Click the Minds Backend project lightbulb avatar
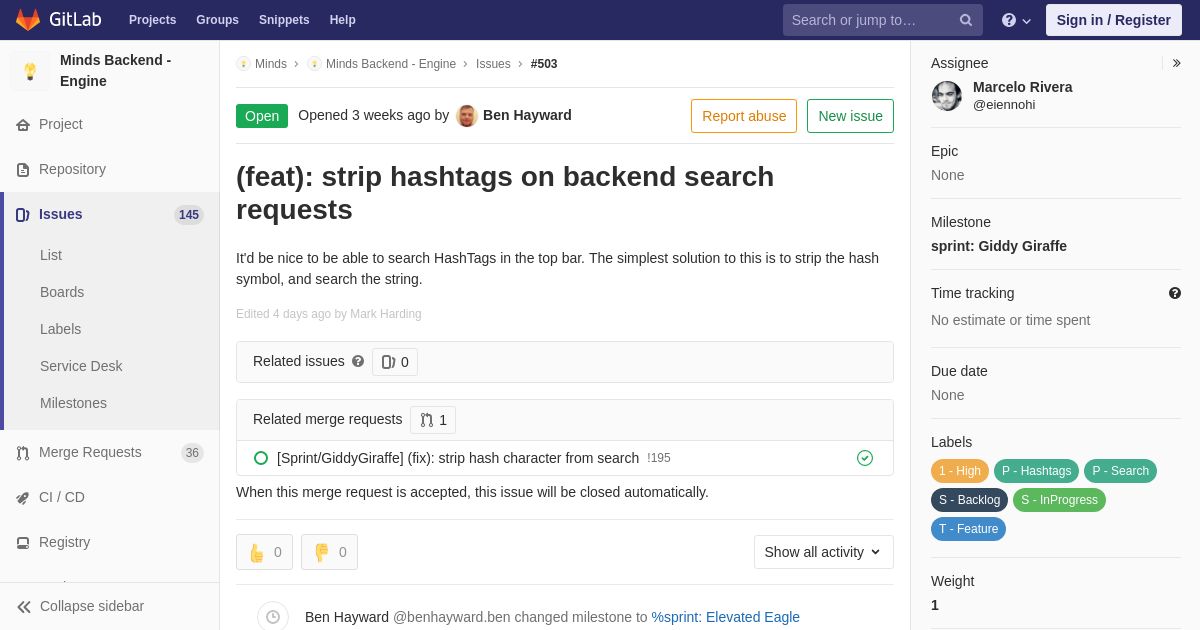 click(30, 71)
